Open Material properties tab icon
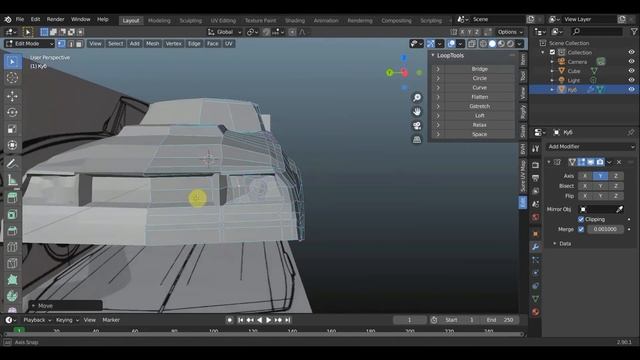 click(536, 312)
